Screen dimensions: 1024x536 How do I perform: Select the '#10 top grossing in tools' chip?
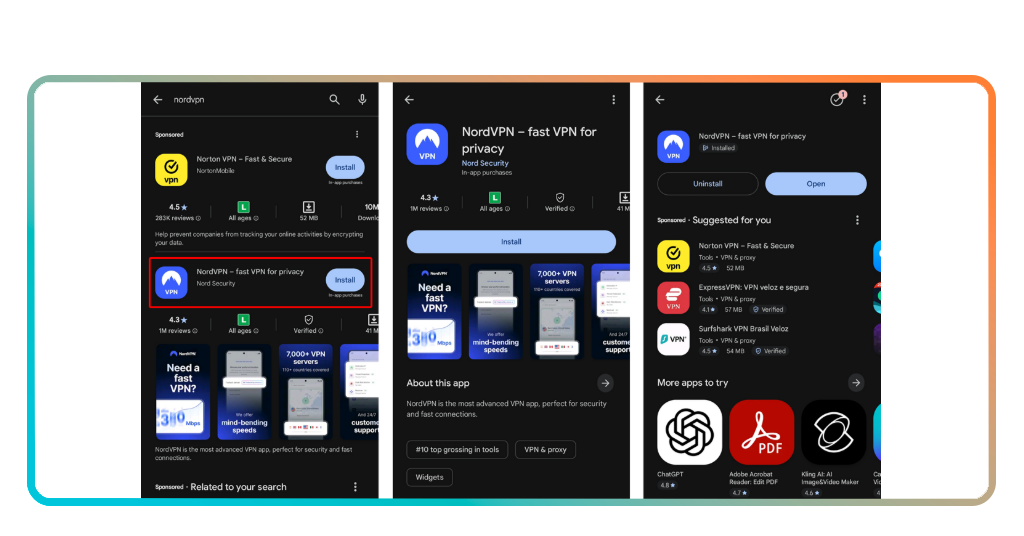pyautogui.click(x=457, y=450)
